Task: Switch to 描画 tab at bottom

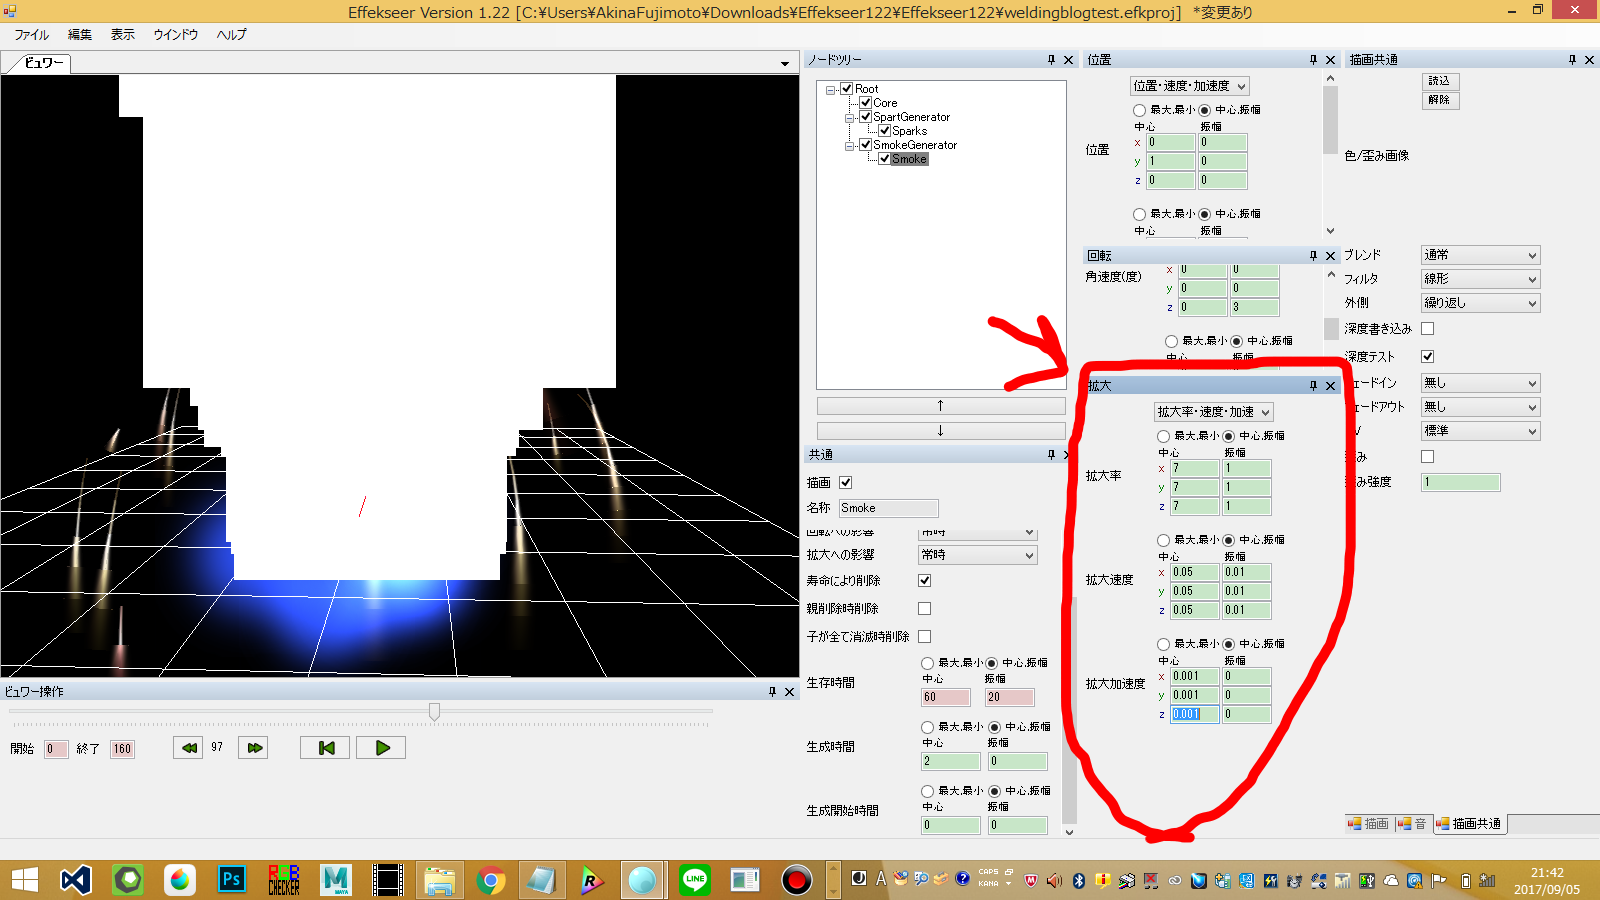Action: (x=1368, y=824)
